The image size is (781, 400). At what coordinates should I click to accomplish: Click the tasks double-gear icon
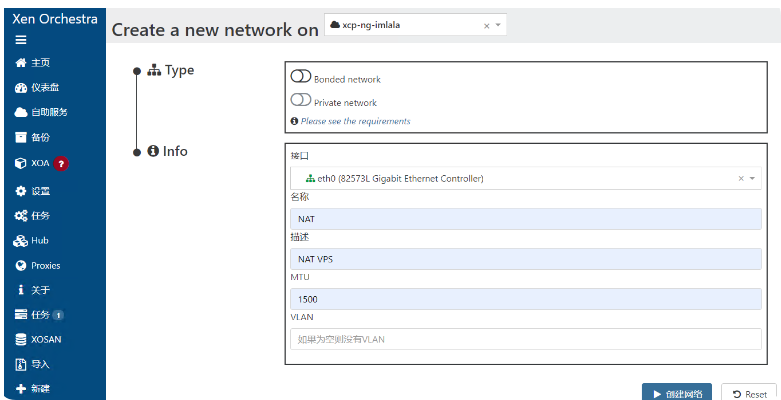click(21, 216)
